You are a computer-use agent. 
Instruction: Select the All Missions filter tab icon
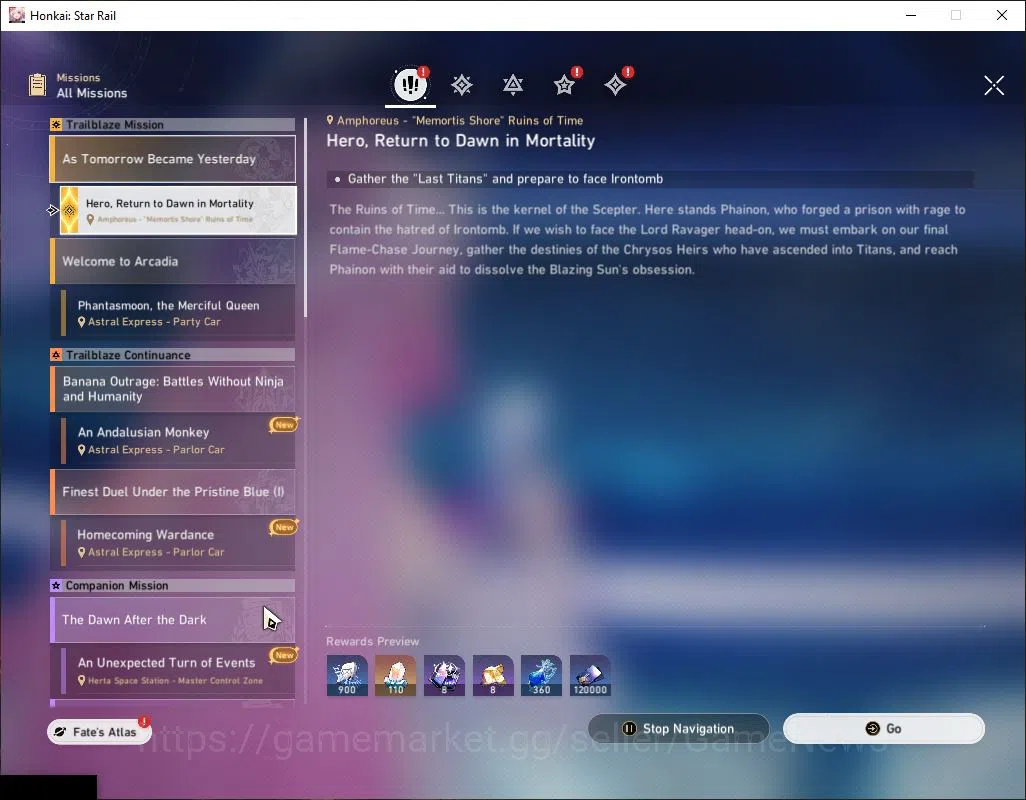(410, 84)
